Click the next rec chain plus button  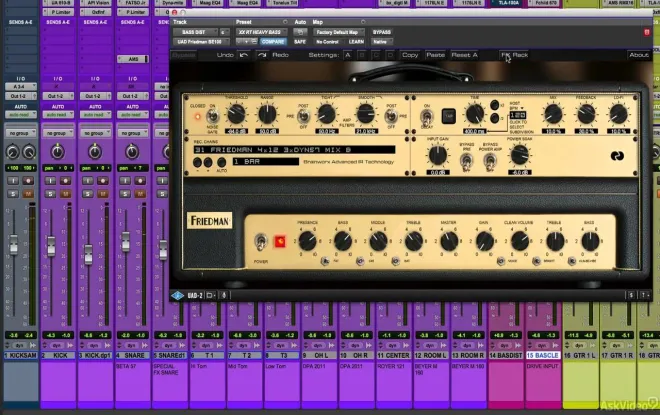point(208,162)
